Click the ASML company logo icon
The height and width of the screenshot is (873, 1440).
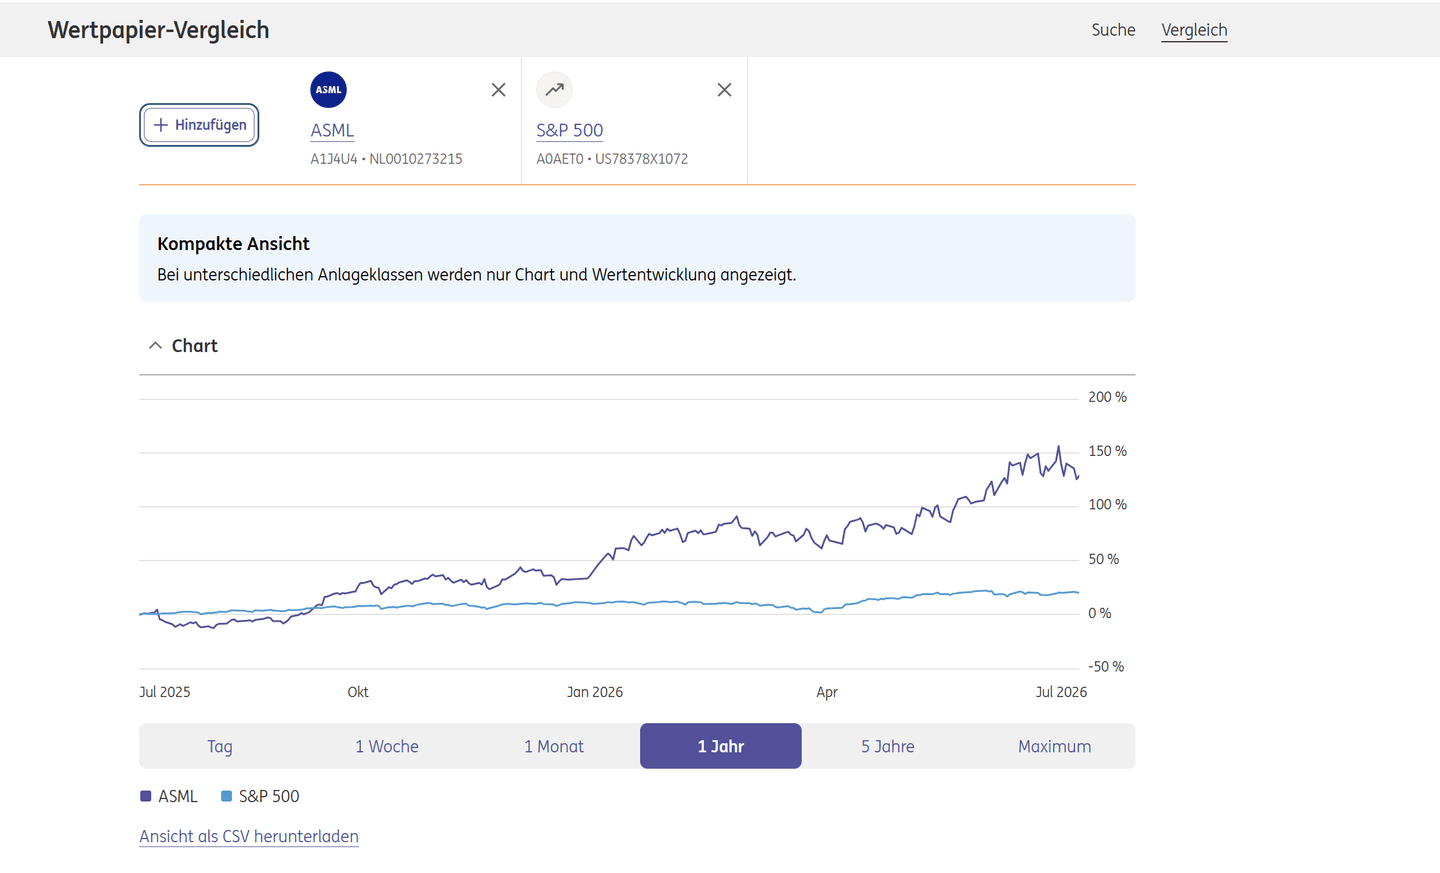click(x=328, y=90)
